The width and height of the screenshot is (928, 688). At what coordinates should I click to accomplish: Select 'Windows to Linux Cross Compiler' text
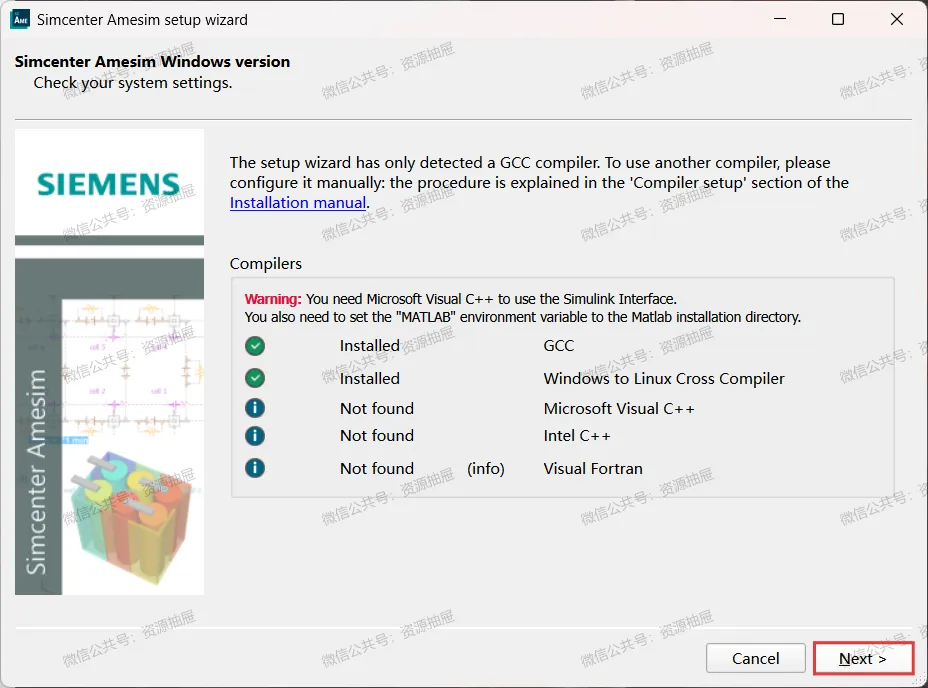[664, 378]
